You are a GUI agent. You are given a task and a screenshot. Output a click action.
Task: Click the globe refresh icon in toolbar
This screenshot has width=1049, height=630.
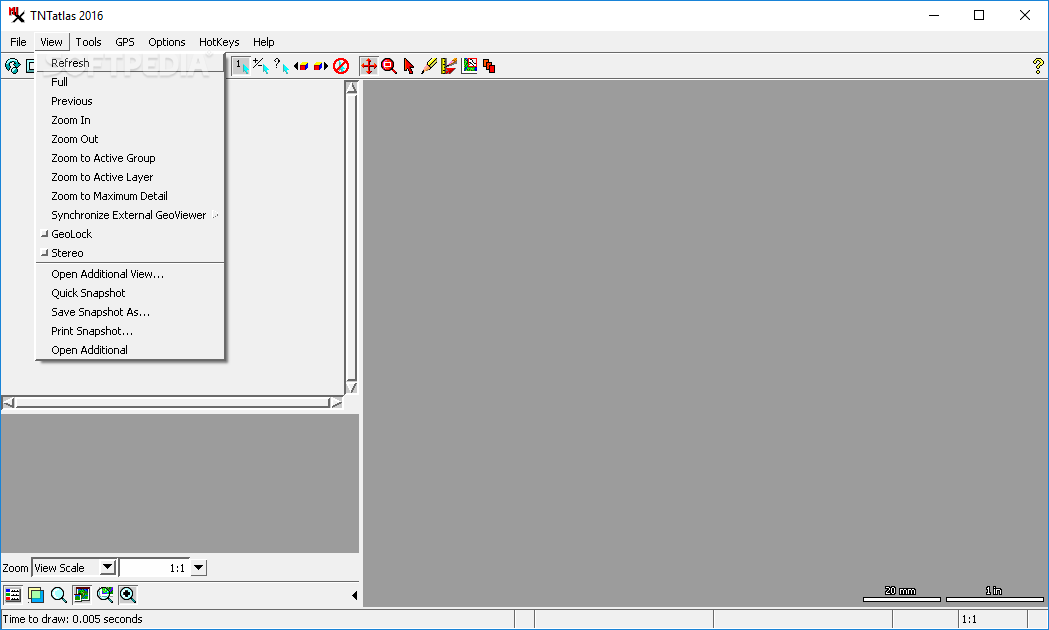tap(12, 66)
